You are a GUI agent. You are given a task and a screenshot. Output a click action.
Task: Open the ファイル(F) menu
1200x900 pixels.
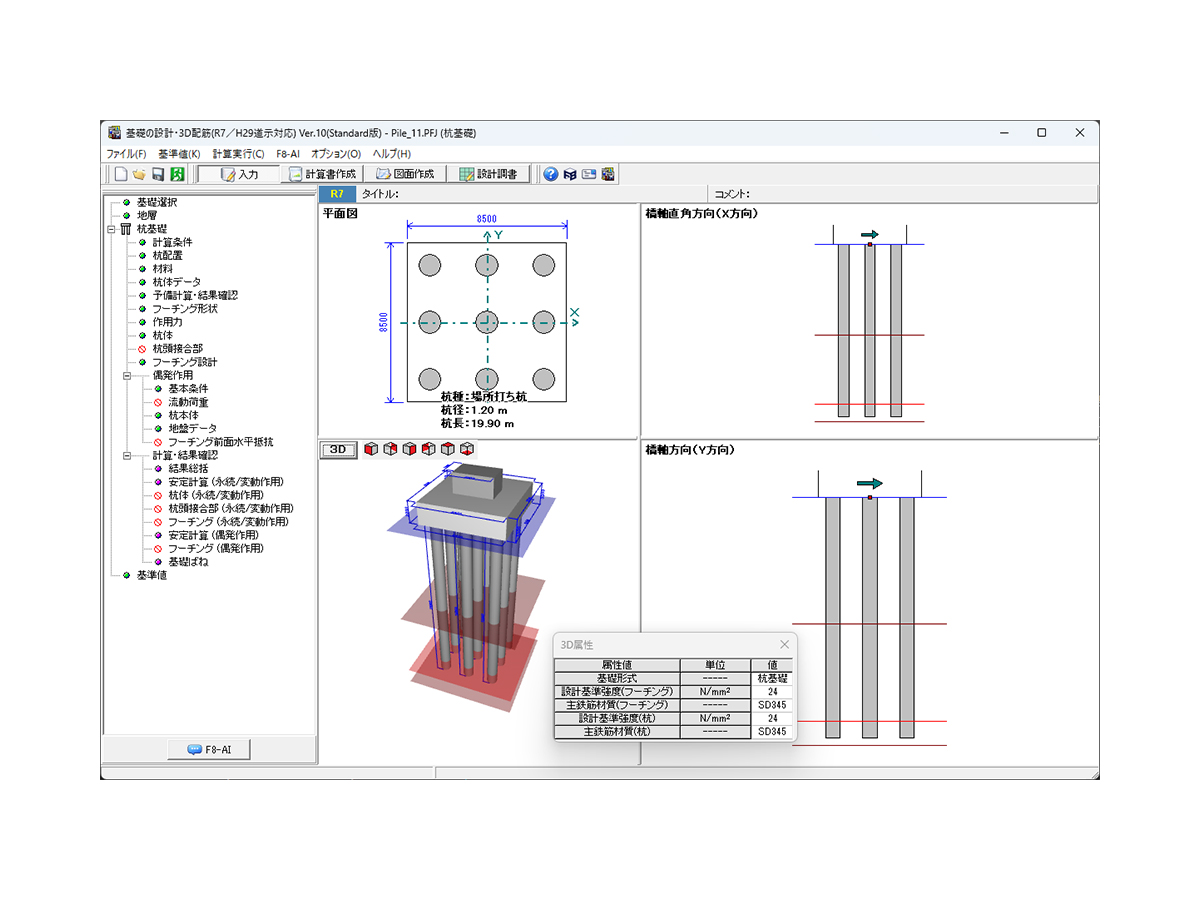[x=126, y=154]
